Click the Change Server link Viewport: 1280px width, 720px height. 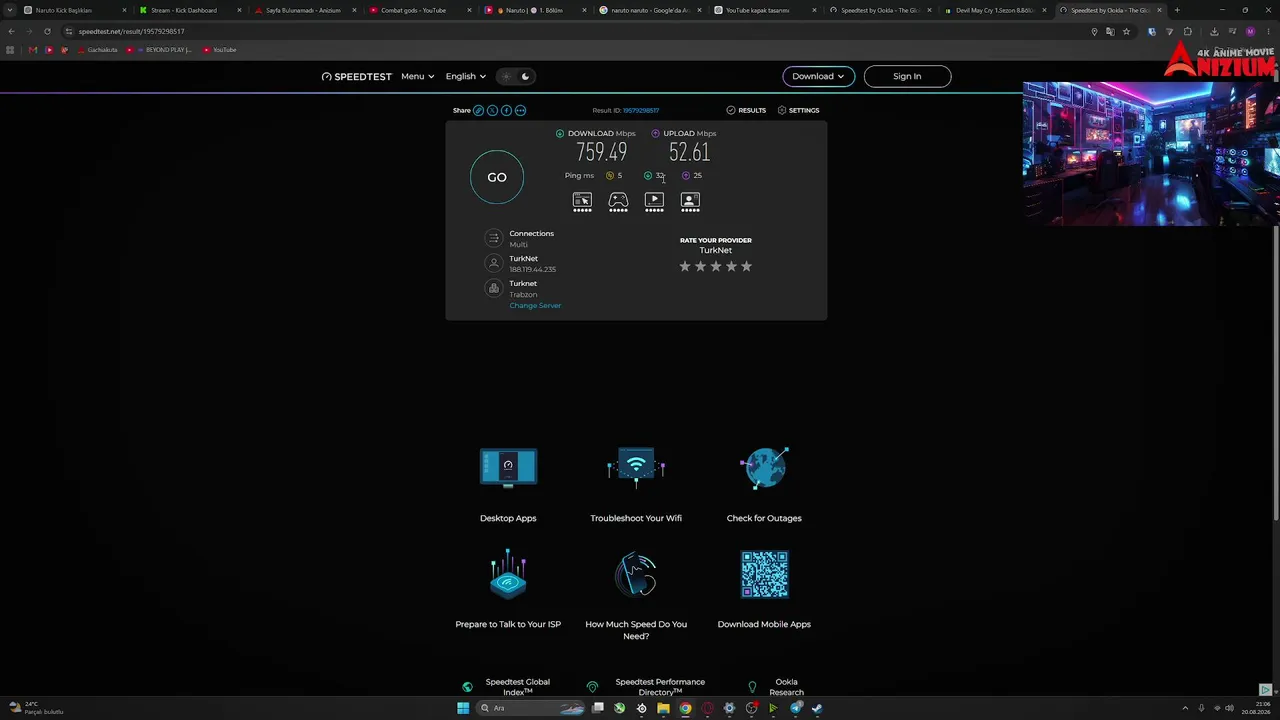(535, 305)
